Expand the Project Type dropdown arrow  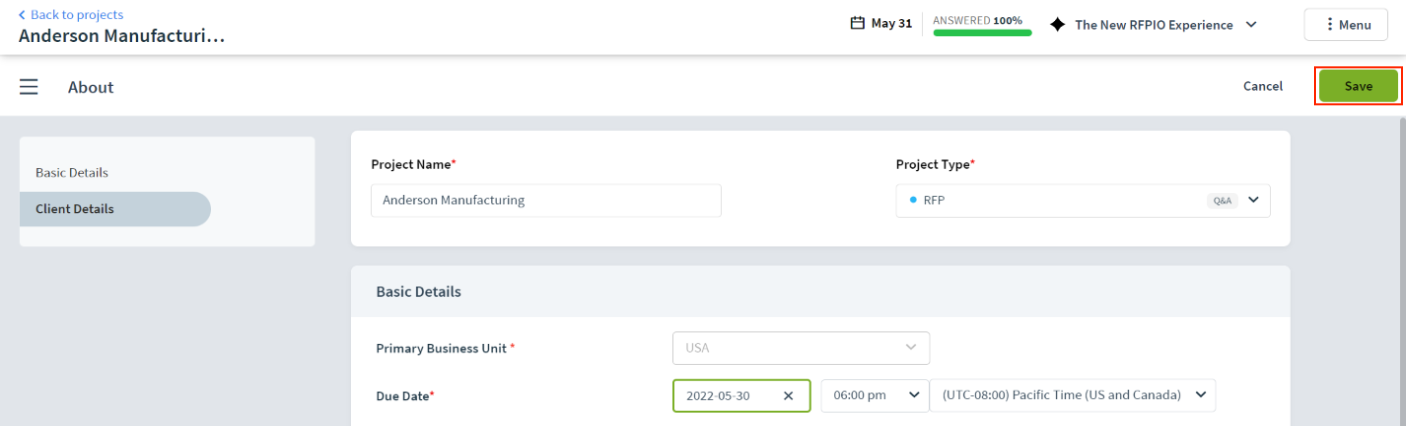1253,200
